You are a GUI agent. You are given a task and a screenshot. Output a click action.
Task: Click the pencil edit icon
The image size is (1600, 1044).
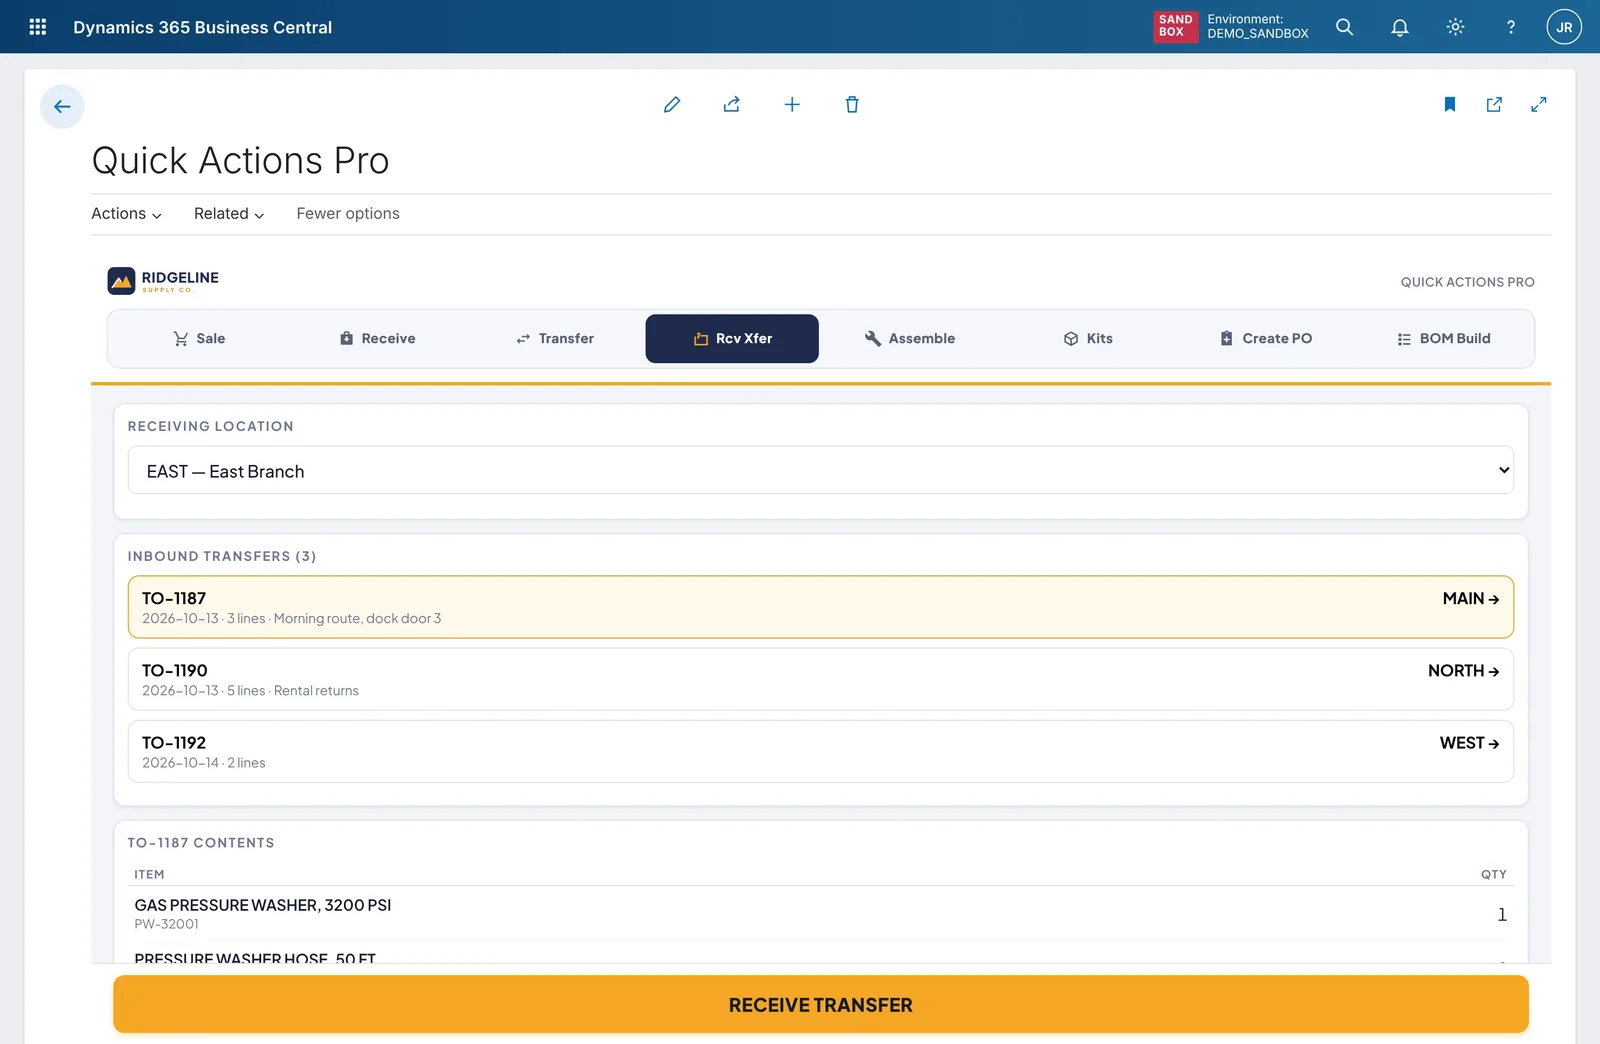pyautogui.click(x=672, y=104)
